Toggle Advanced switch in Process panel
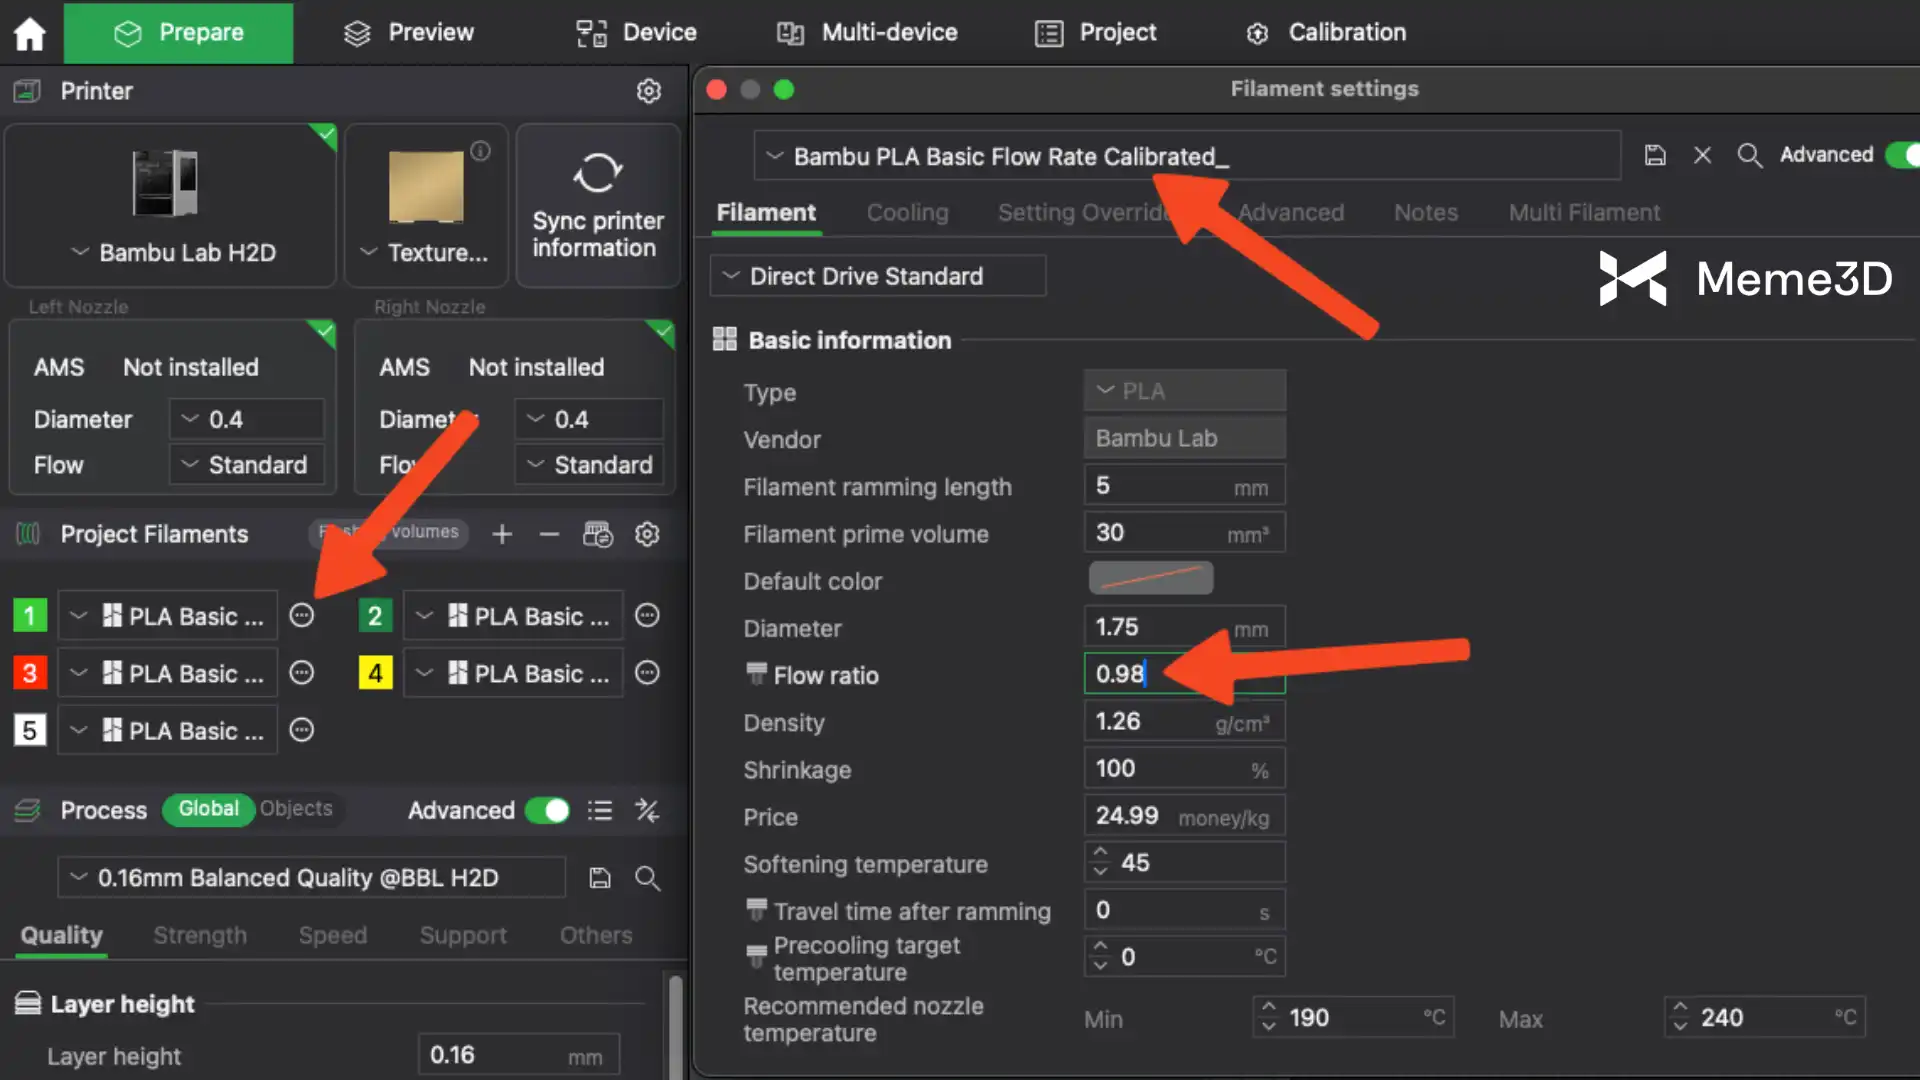Screen dimensions: 1920x1080 [547, 811]
